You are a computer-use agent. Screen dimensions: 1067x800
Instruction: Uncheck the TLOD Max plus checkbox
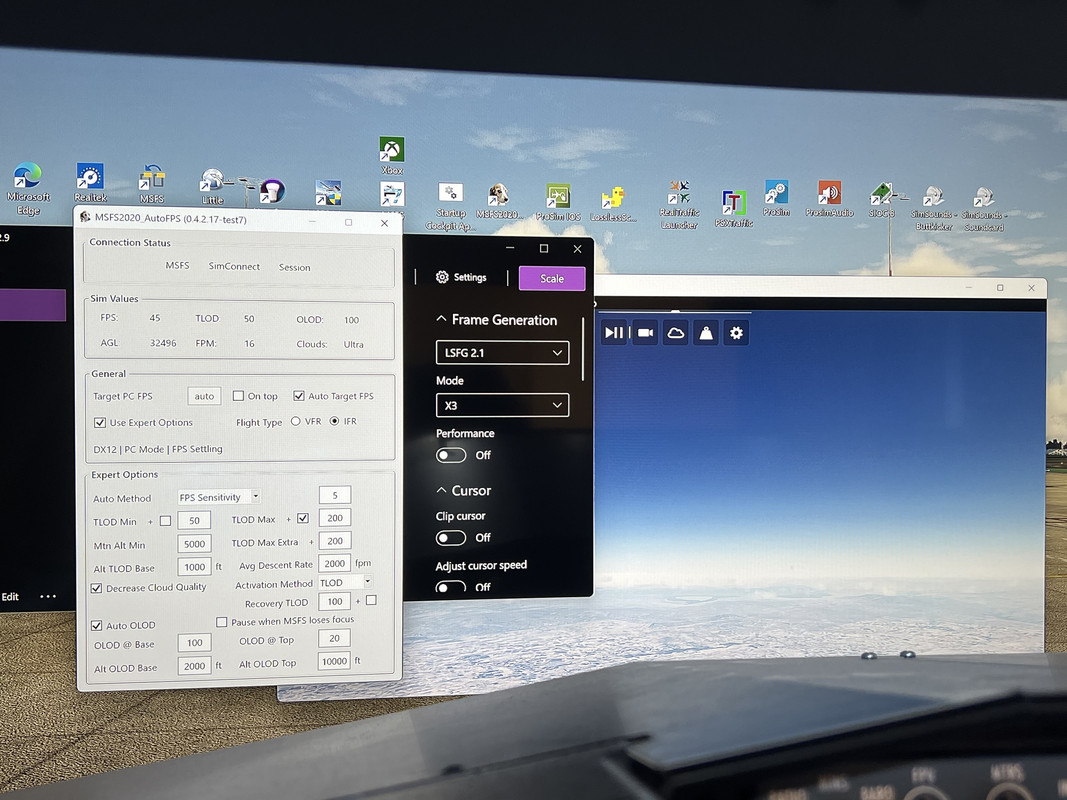tap(303, 518)
